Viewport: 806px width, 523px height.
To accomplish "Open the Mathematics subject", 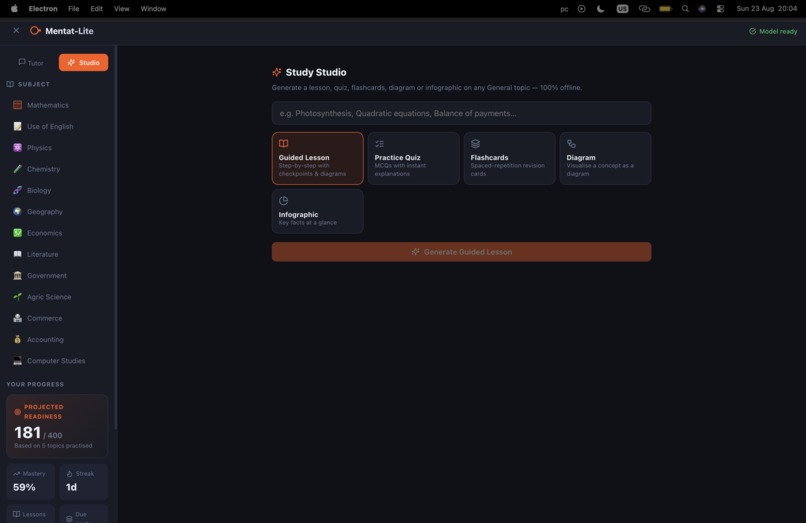I will (57, 105).
